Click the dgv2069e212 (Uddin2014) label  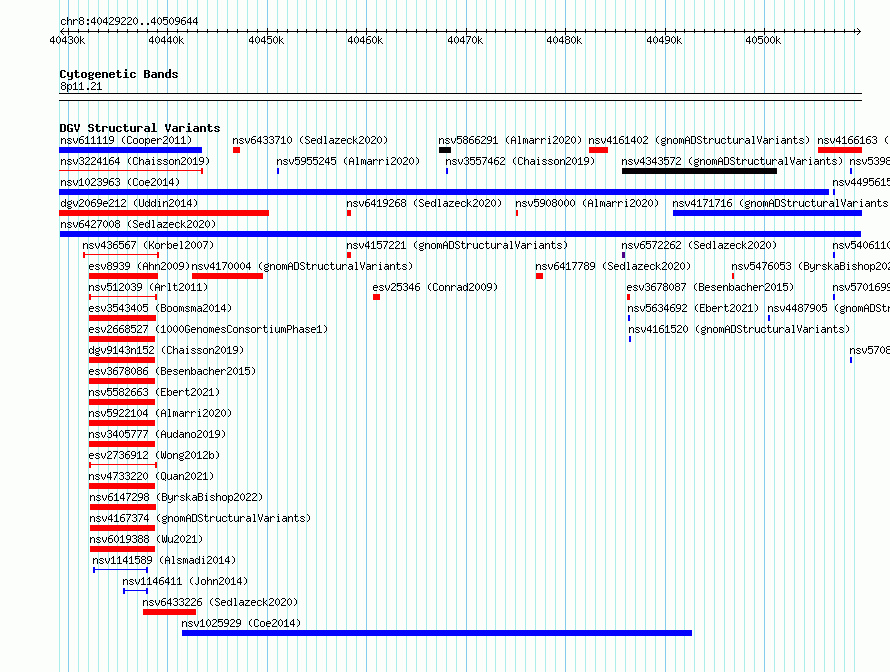point(129,203)
